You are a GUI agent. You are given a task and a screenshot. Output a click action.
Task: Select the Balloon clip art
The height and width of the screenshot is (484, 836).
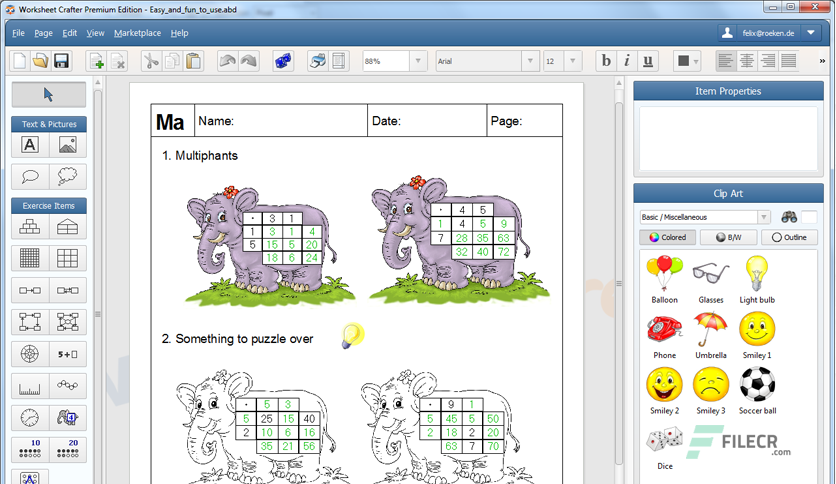coord(664,280)
